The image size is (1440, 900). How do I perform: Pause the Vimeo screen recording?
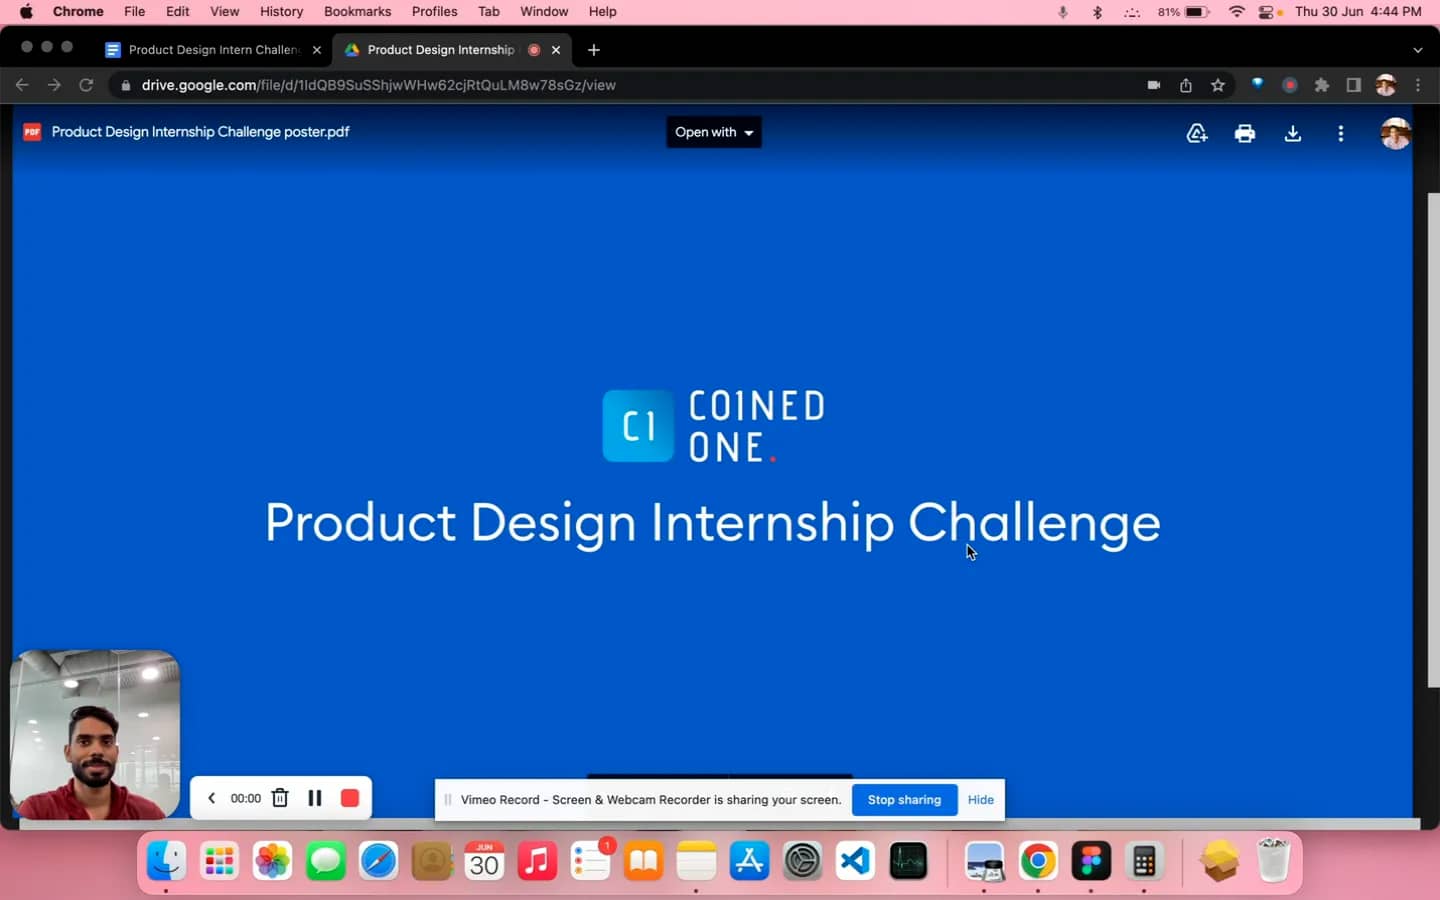[315, 798]
